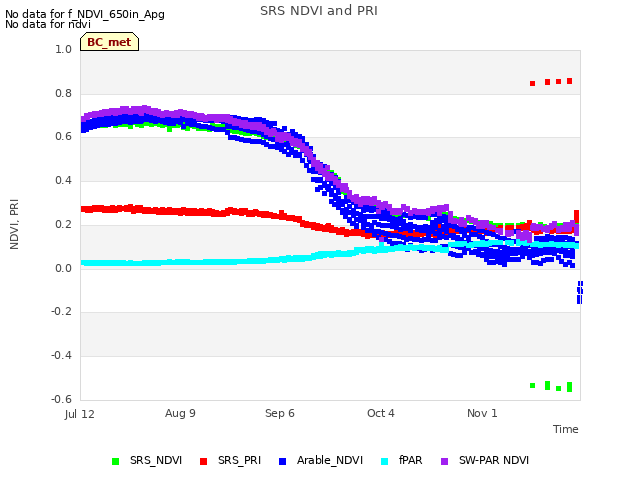This screenshot has height=480, width=640.
Task: Click the NDVI, PRI y-axis title
Action: click(x=14, y=224)
